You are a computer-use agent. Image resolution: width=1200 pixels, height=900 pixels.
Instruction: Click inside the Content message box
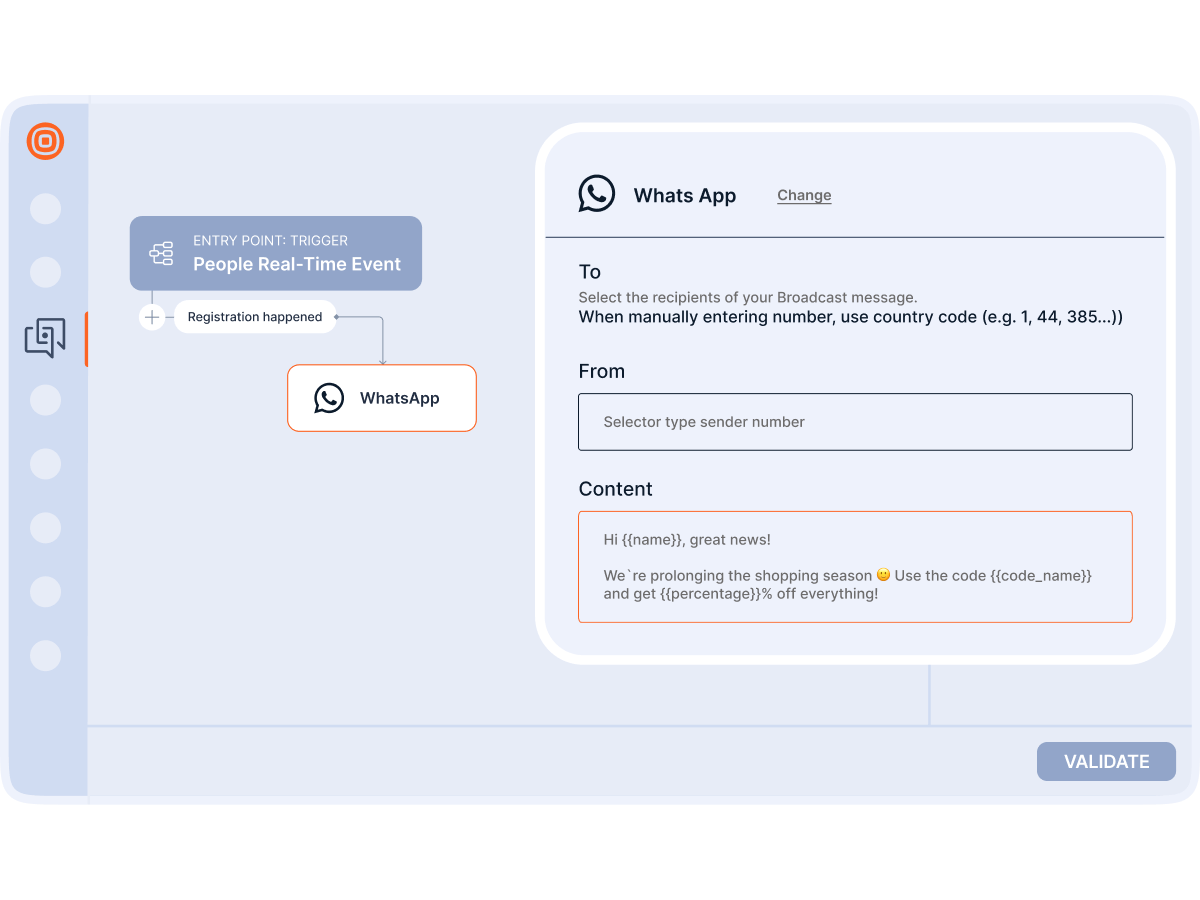[x=855, y=566]
